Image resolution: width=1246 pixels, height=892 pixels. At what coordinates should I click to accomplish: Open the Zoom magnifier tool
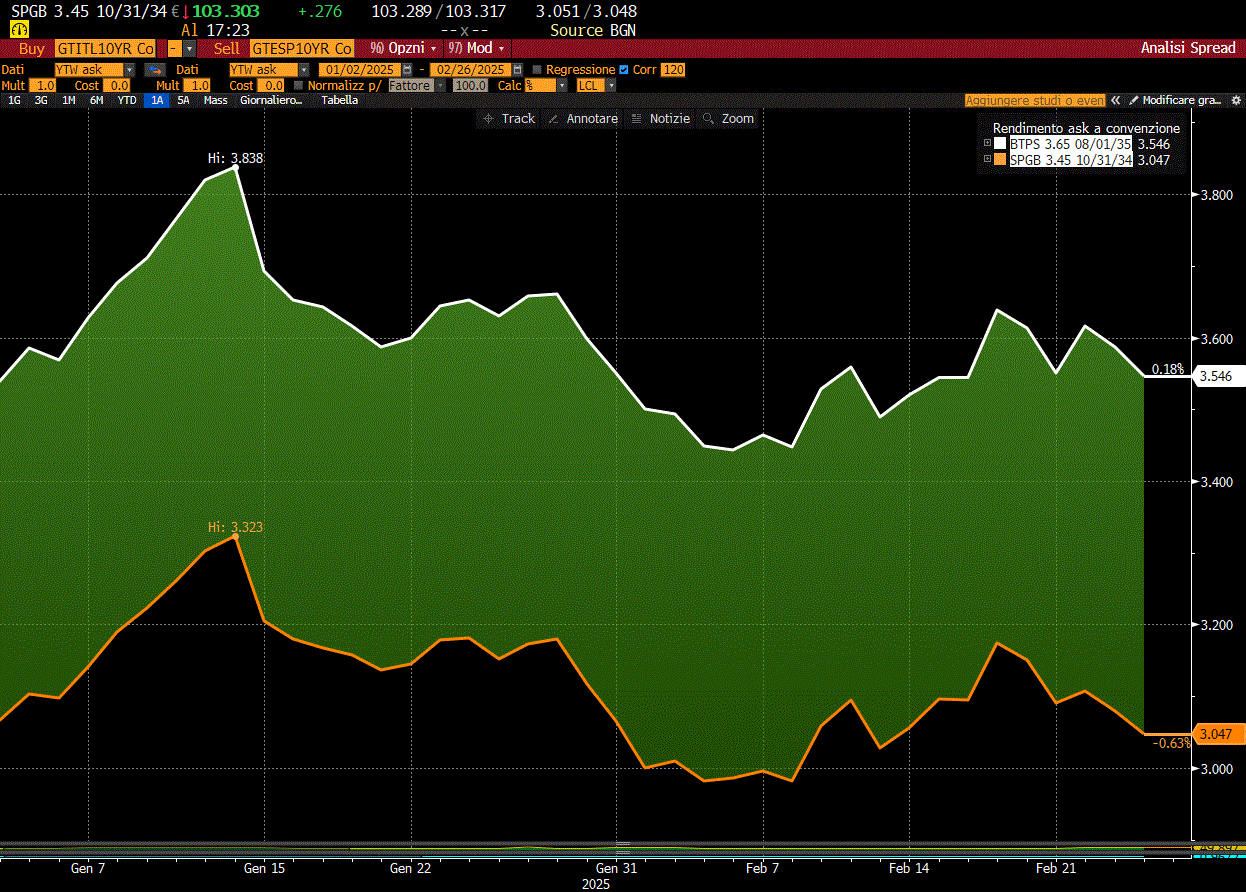[728, 118]
